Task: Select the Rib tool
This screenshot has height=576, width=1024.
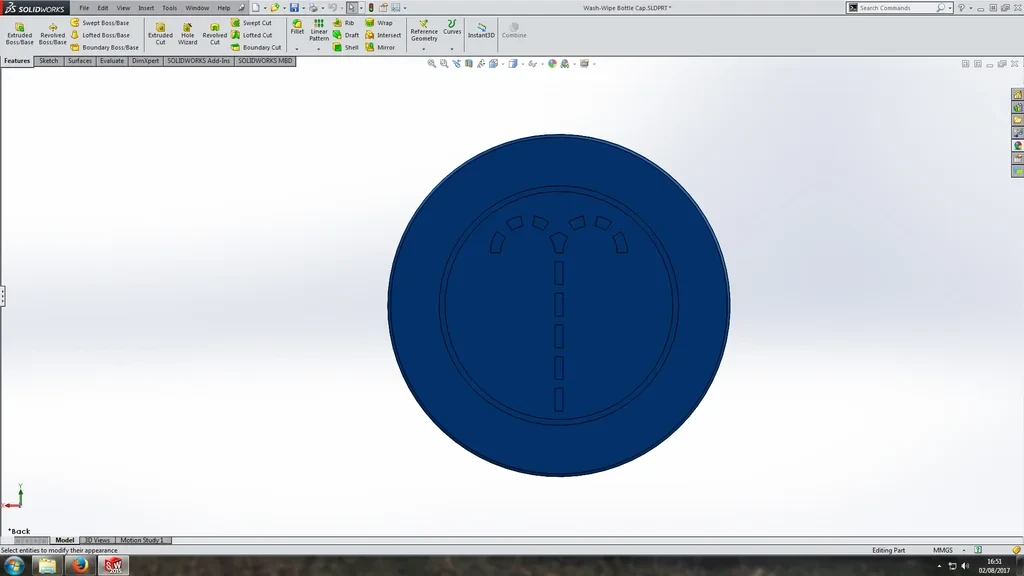Action: [344, 23]
